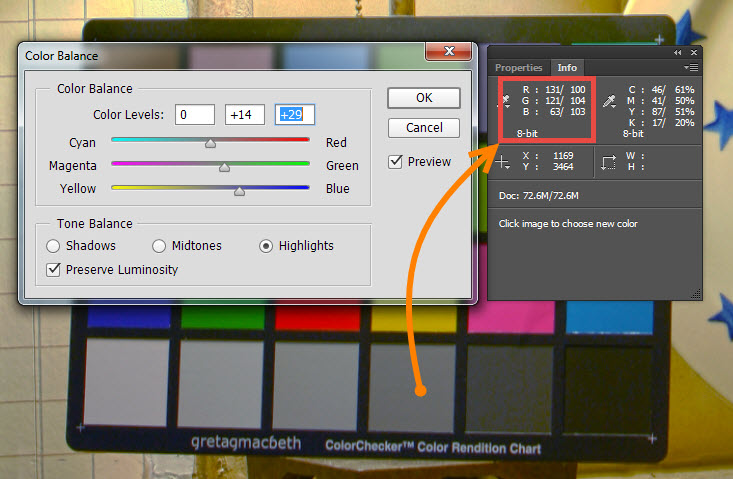
Task: Click the width/height transform icon
Action: click(608, 162)
